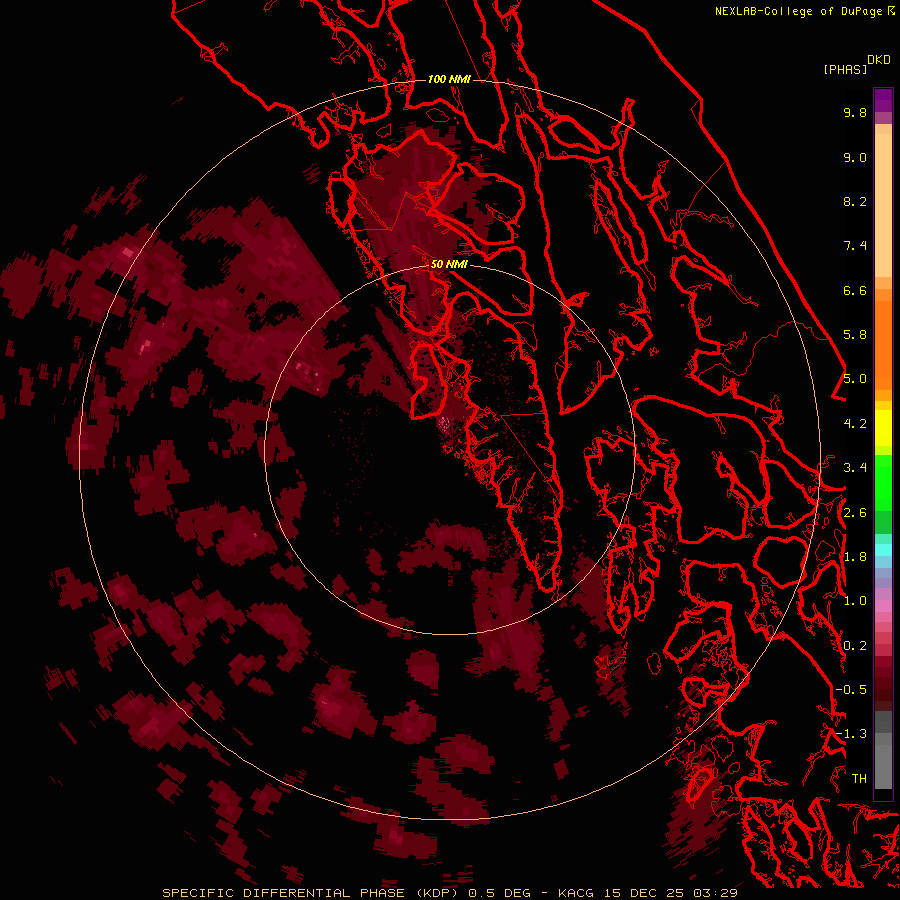This screenshot has width=900, height=900.
Task: Click the bright green segment of the color bar
Action: tap(883, 482)
